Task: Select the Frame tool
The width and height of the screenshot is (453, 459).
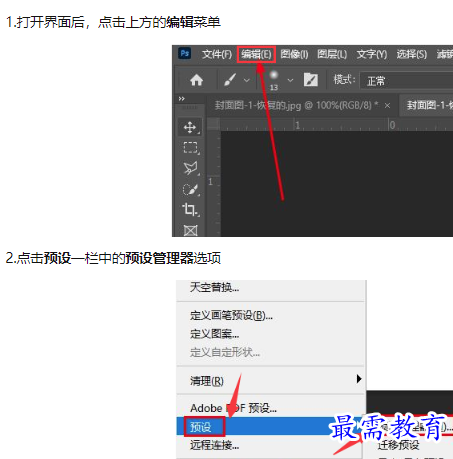Action: [x=190, y=230]
